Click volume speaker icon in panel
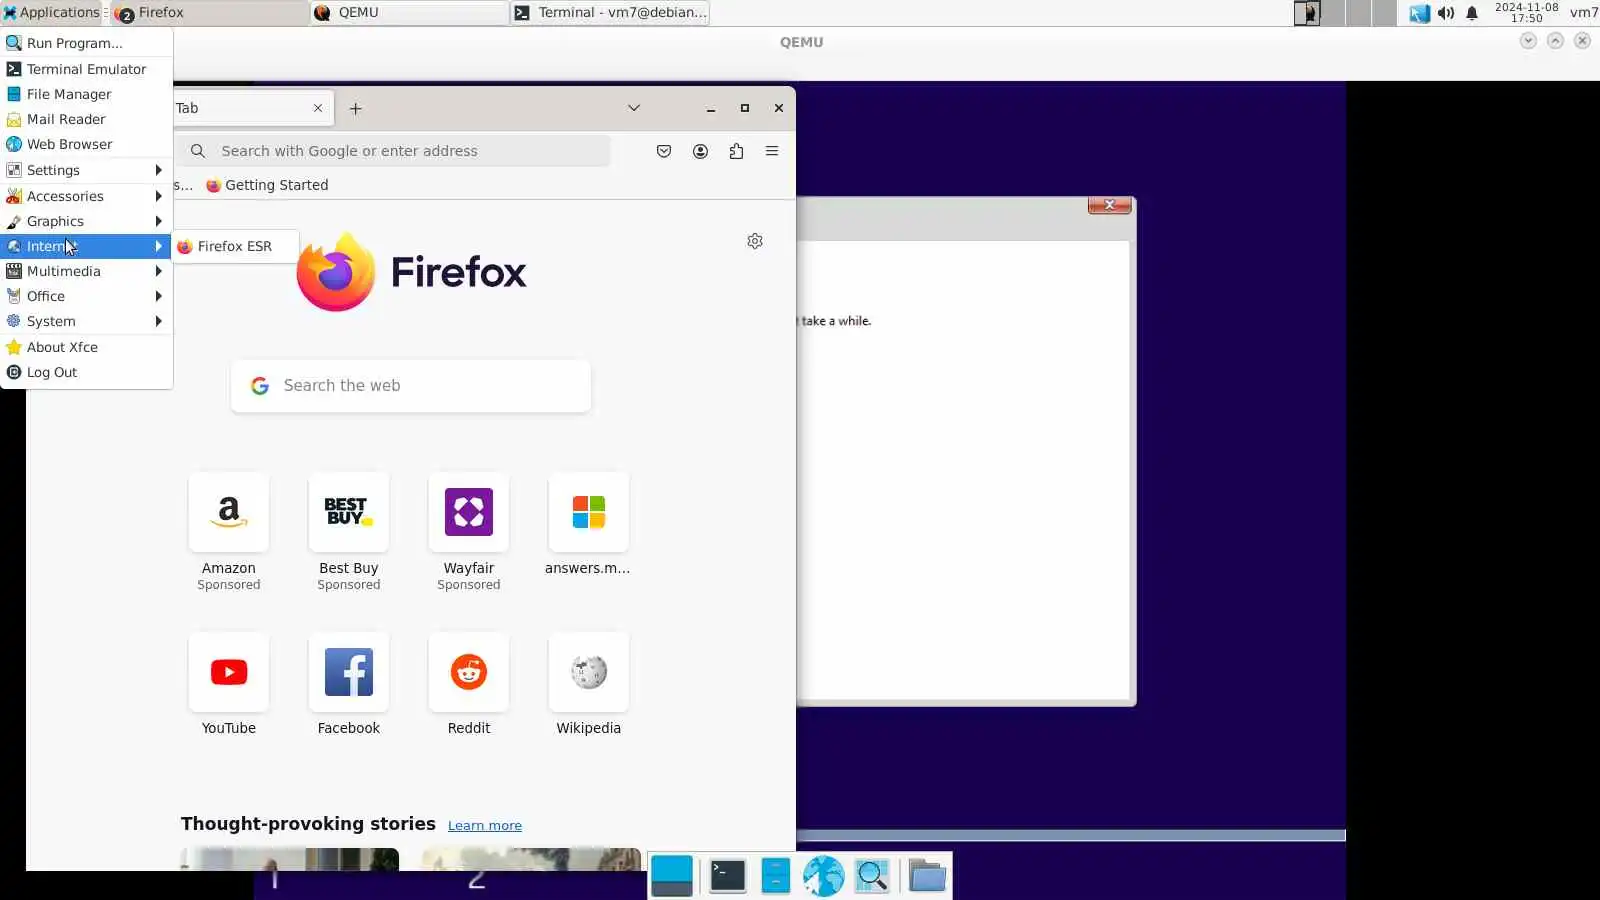 1446,13
